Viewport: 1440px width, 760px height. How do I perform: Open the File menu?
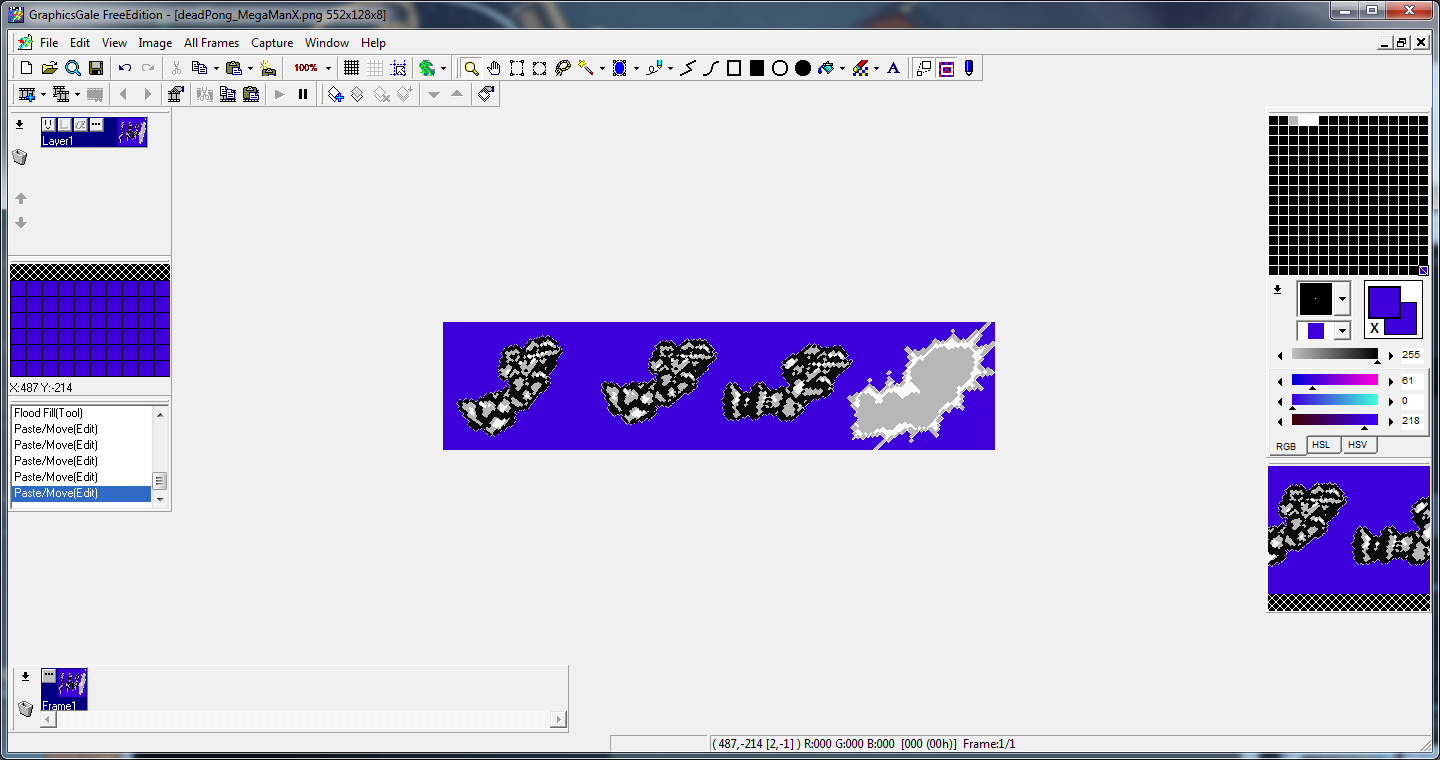point(49,43)
